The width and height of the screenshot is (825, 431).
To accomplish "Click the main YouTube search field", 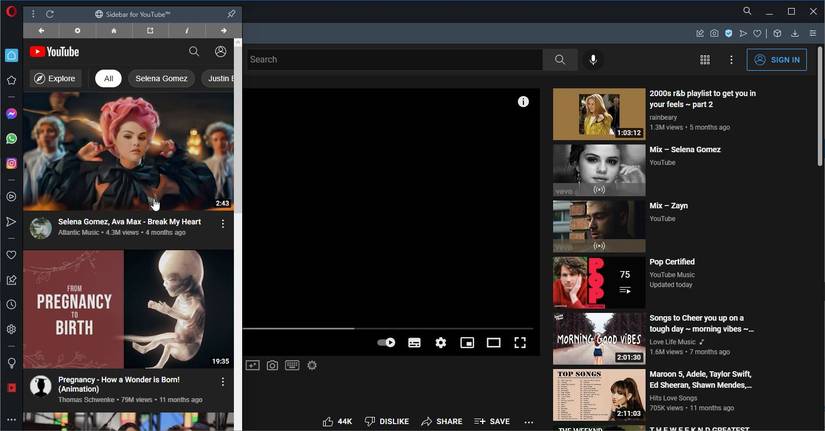I will pyautogui.click(x=395, y=59).
